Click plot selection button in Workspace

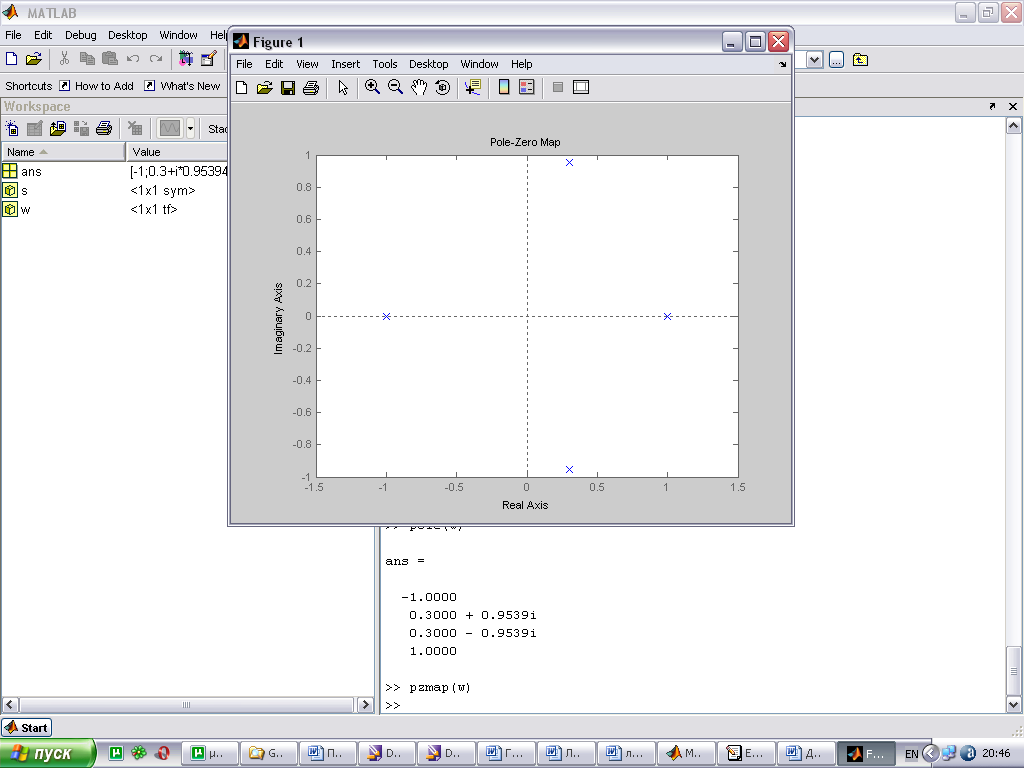point(170,128)
